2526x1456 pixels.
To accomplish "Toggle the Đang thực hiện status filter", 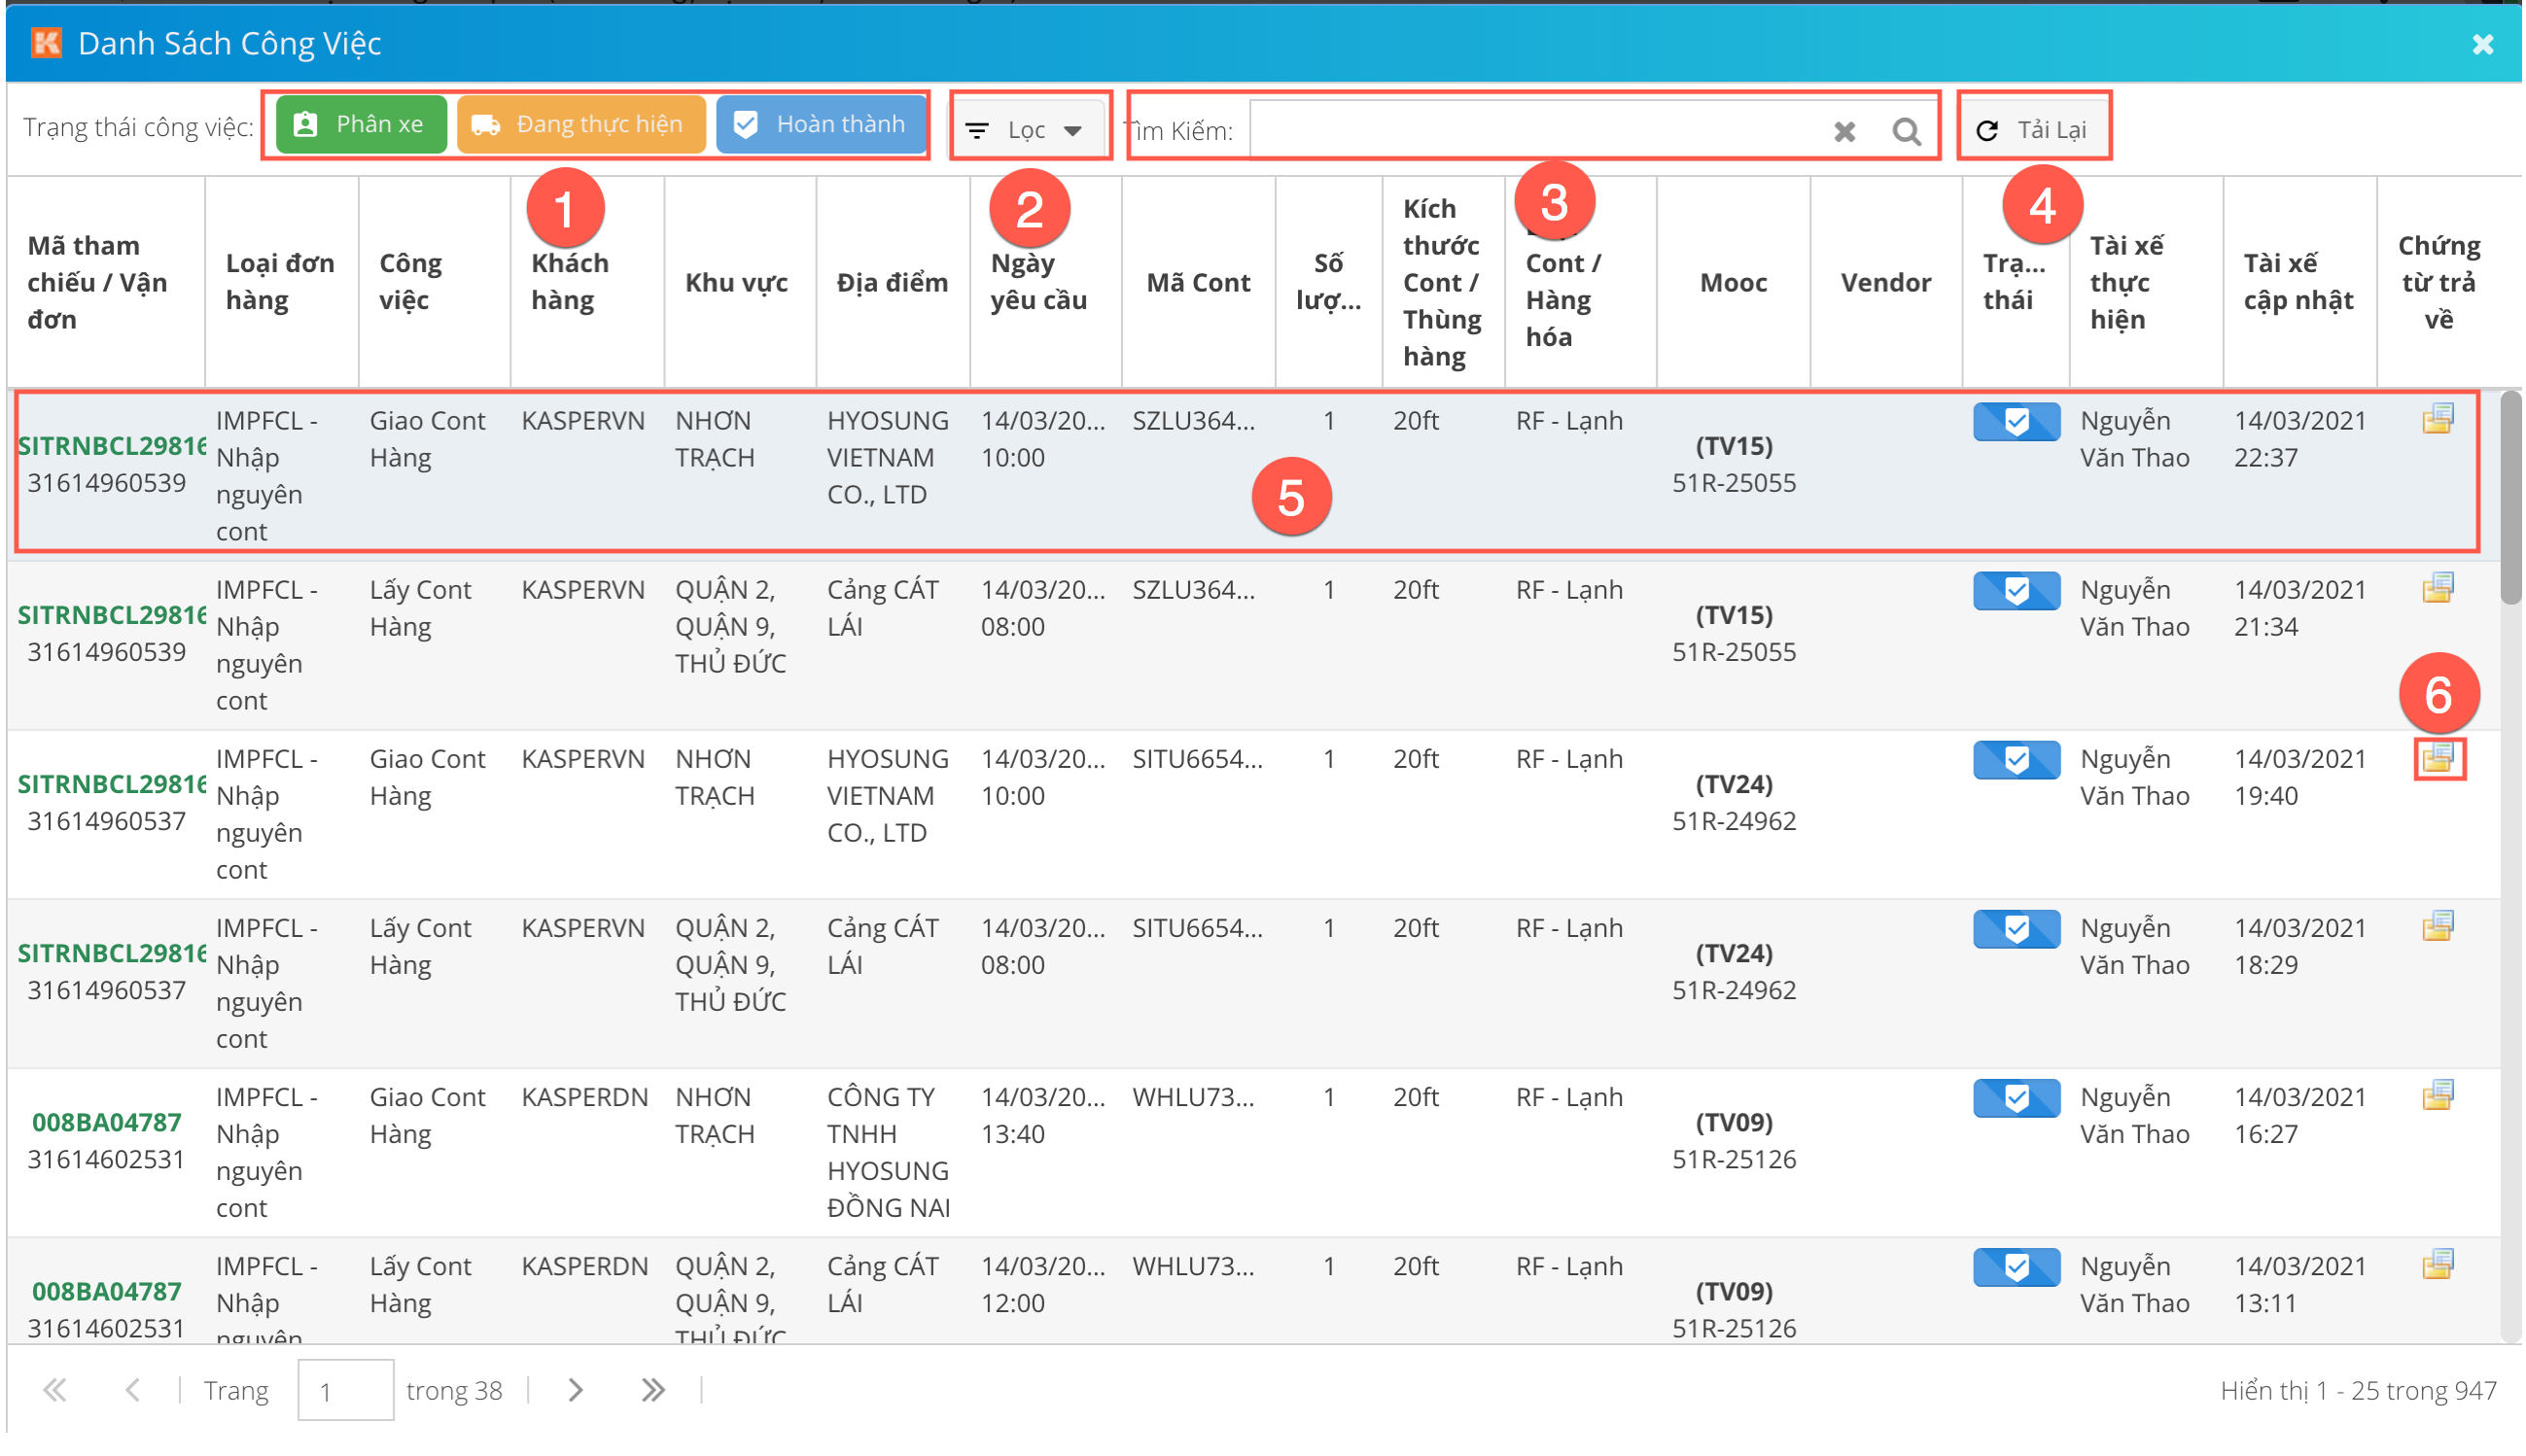I will click(x=581, y=125).
